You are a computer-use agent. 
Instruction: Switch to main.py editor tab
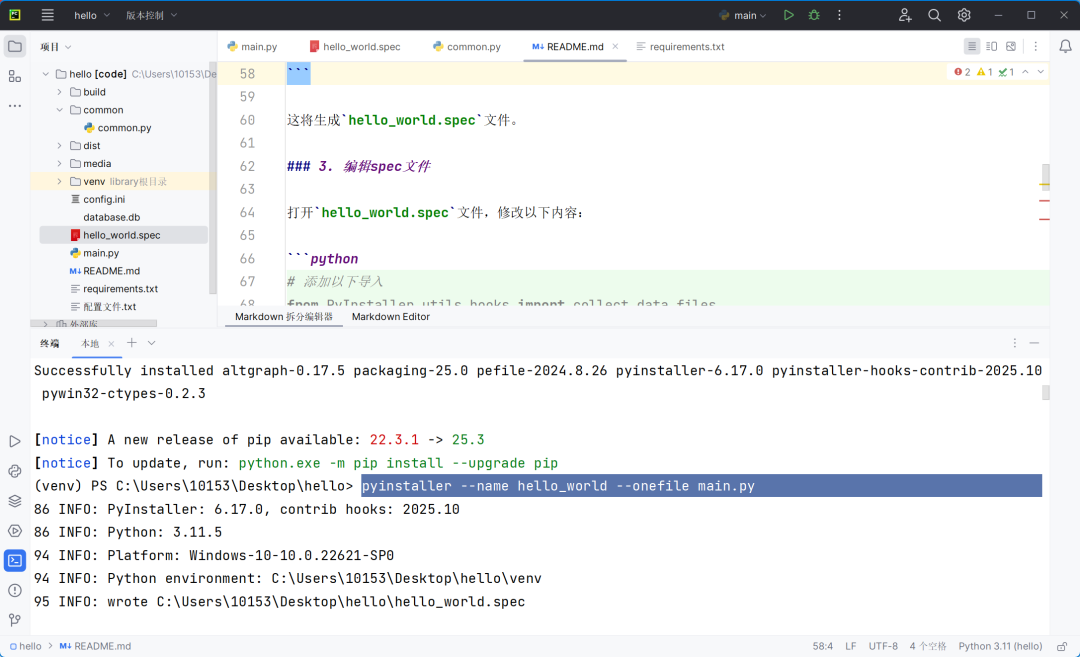[252, 47]
